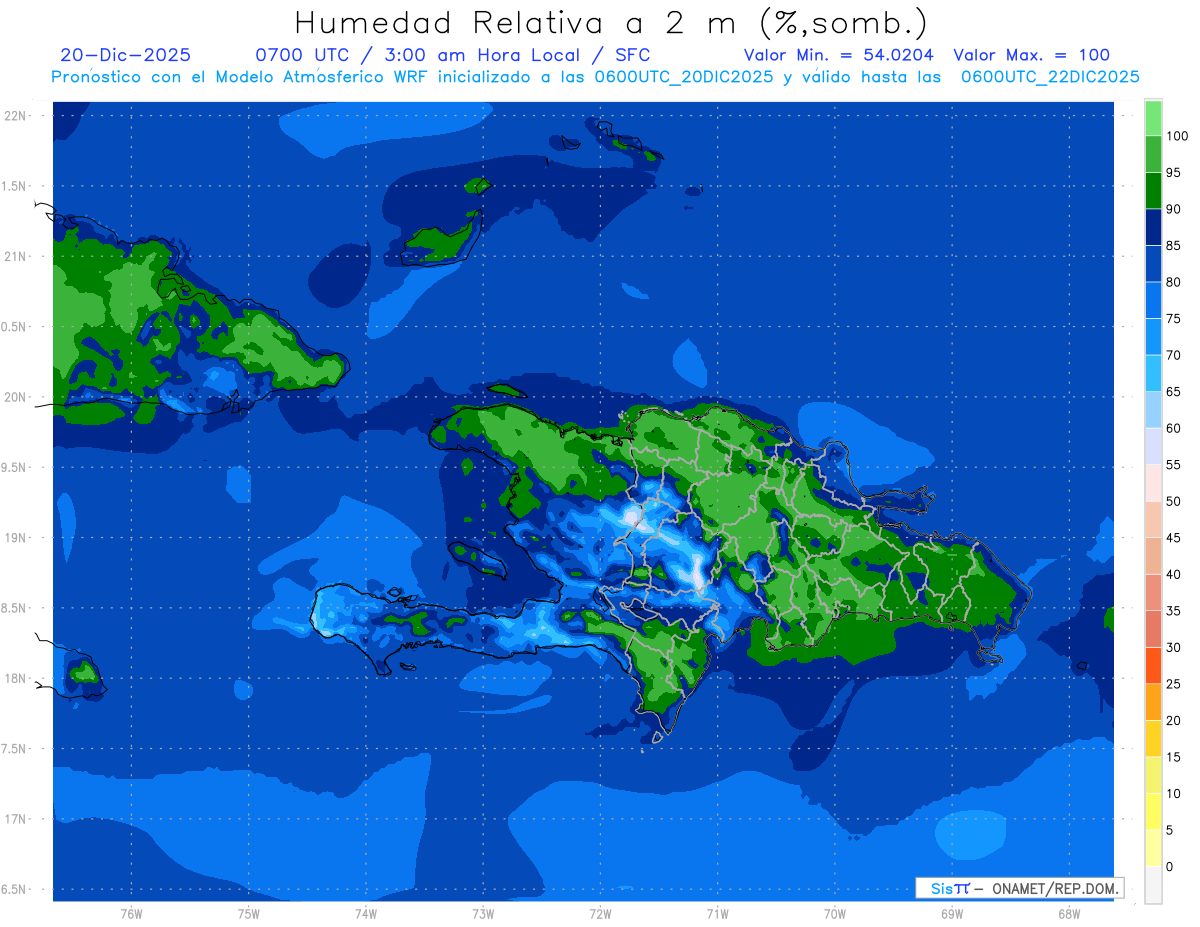
Task: Click the red-orange legend swatch between 25 and 30
Action: pos(1153,665)
